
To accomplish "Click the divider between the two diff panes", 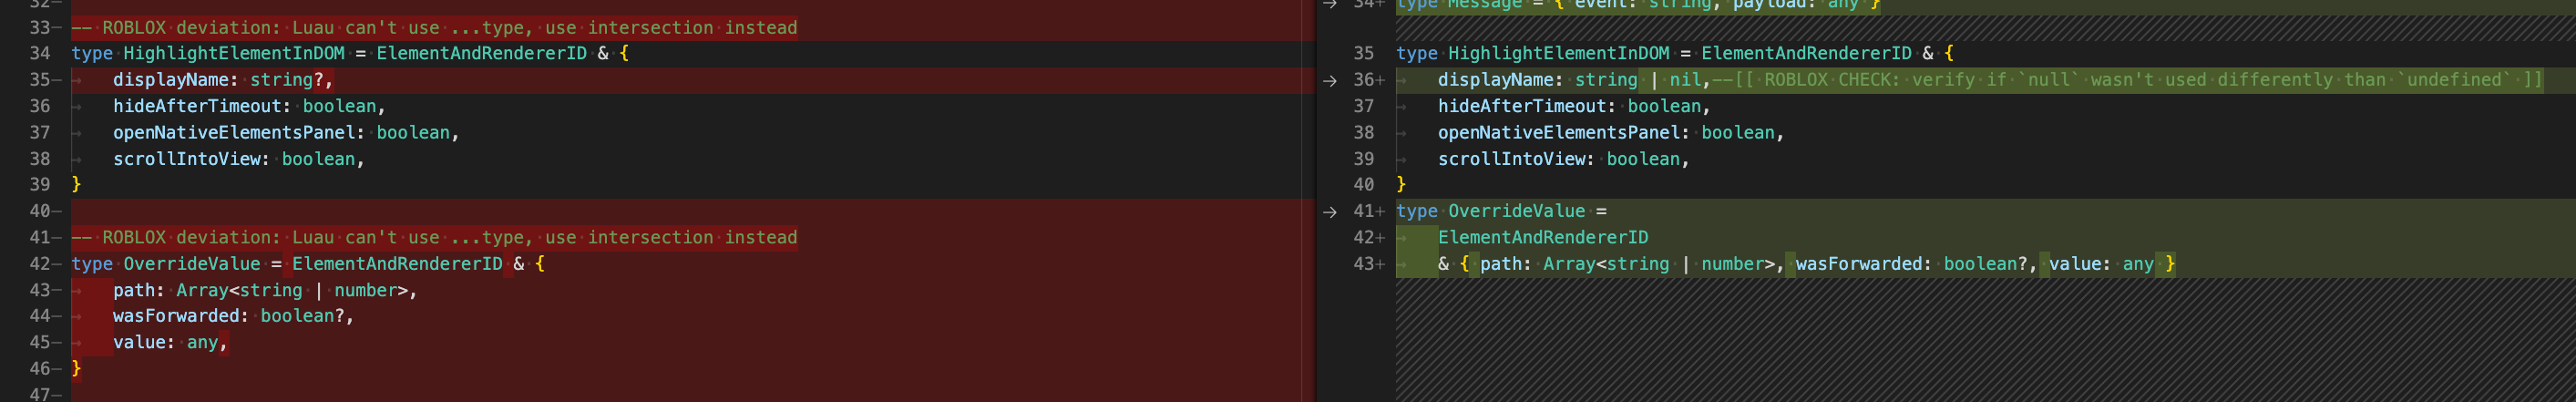I will click(x=1315, y=200).
